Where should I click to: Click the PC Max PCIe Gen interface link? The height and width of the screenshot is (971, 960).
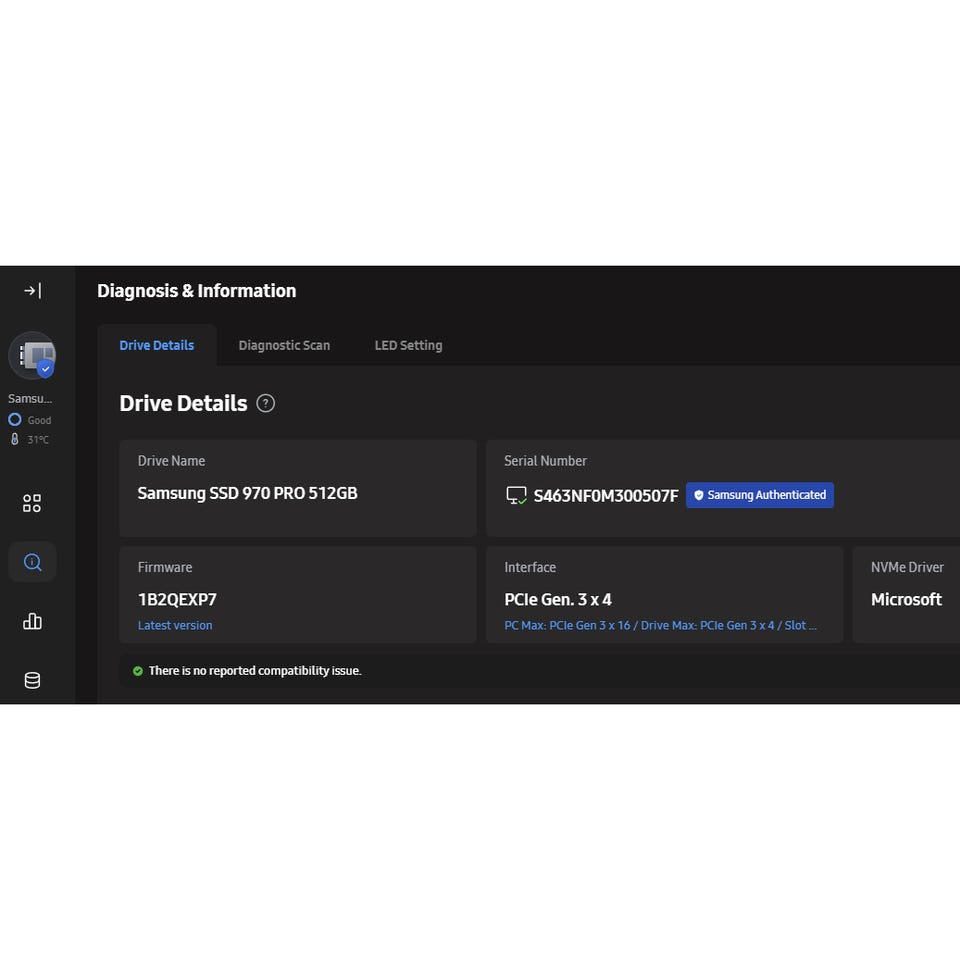pyautogui.click(x=660, y=625)
